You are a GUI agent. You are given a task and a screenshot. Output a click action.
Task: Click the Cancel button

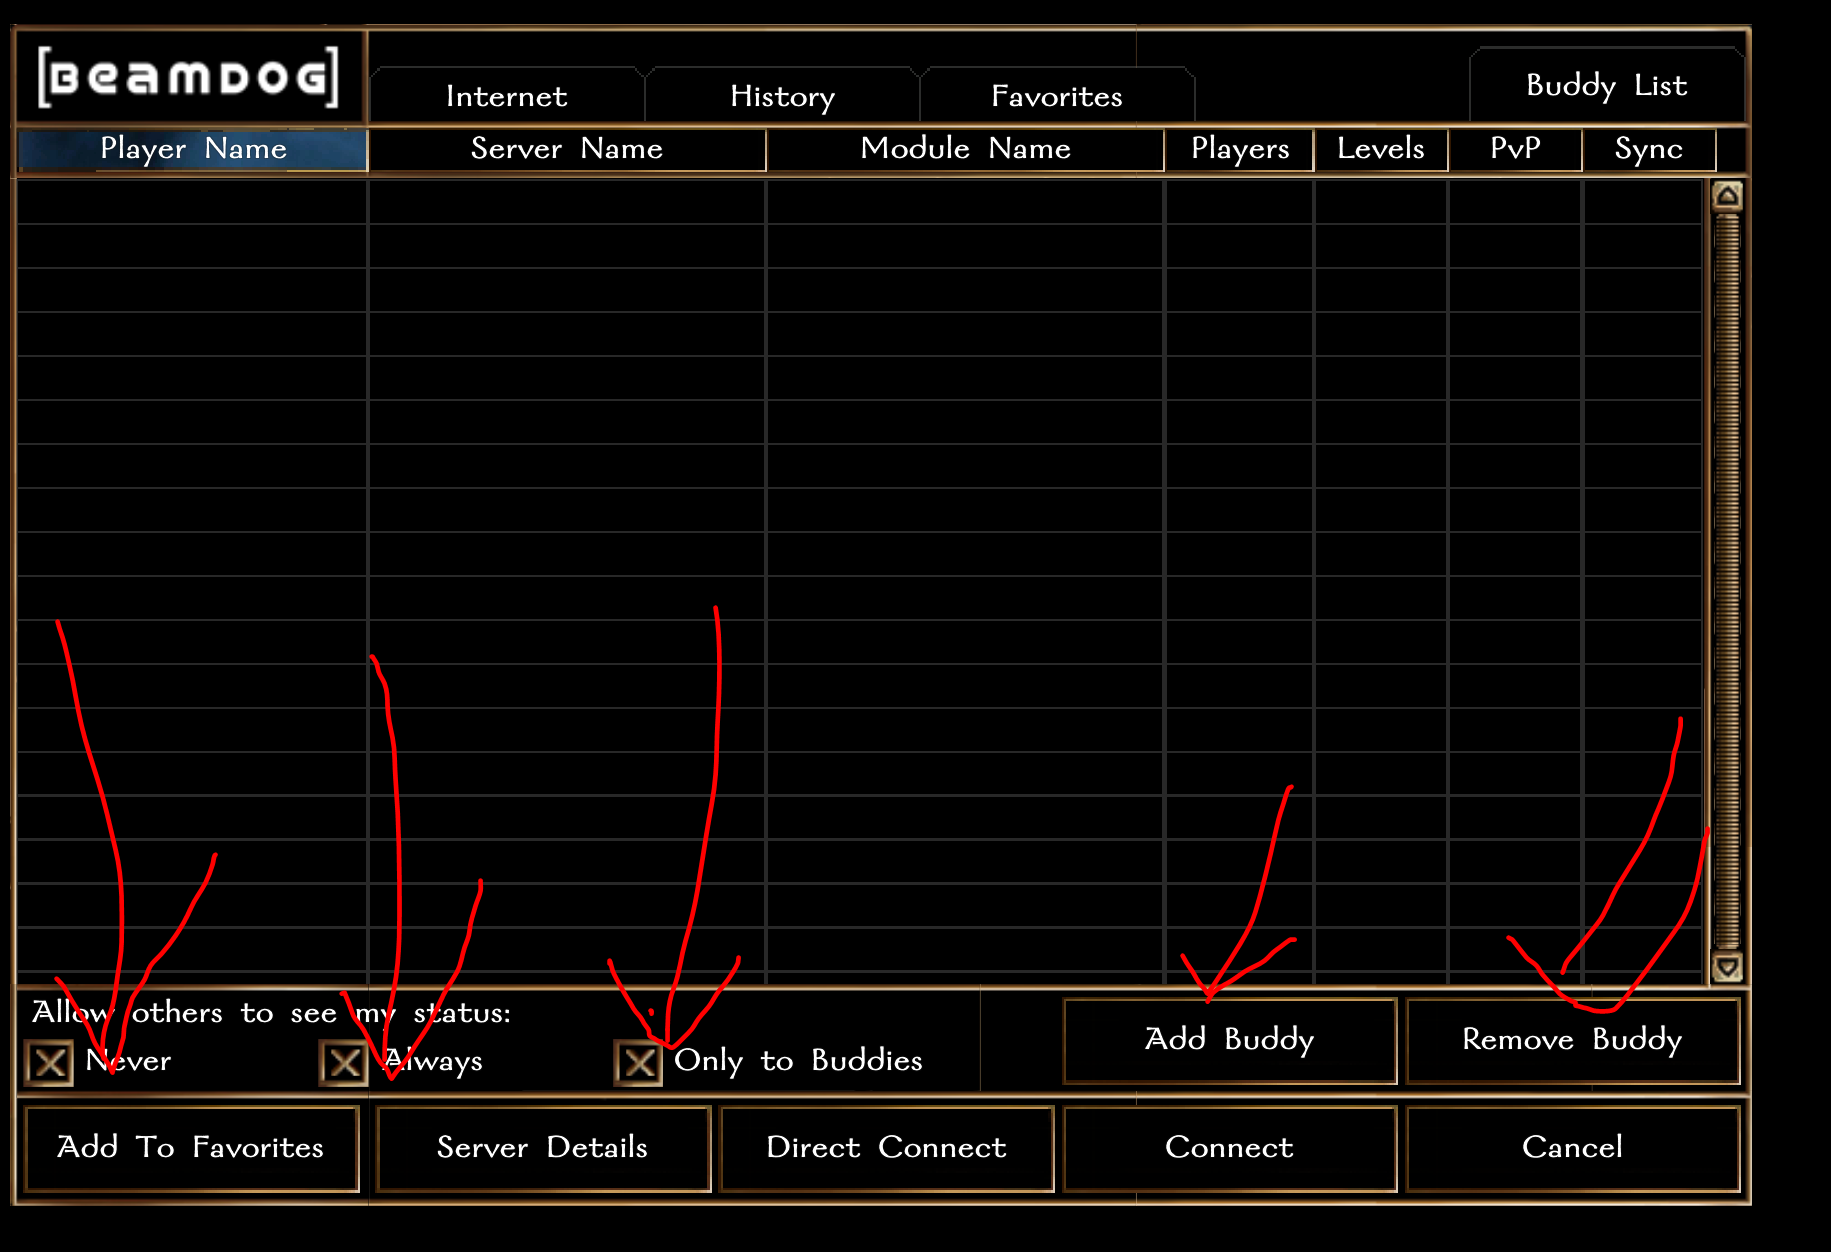click(1573, 1148)
